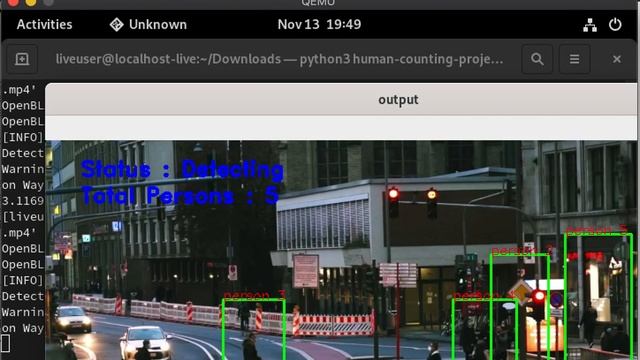Screen dimensions: 640x360
Task: Open the wired network status icon
Action: 589,25
